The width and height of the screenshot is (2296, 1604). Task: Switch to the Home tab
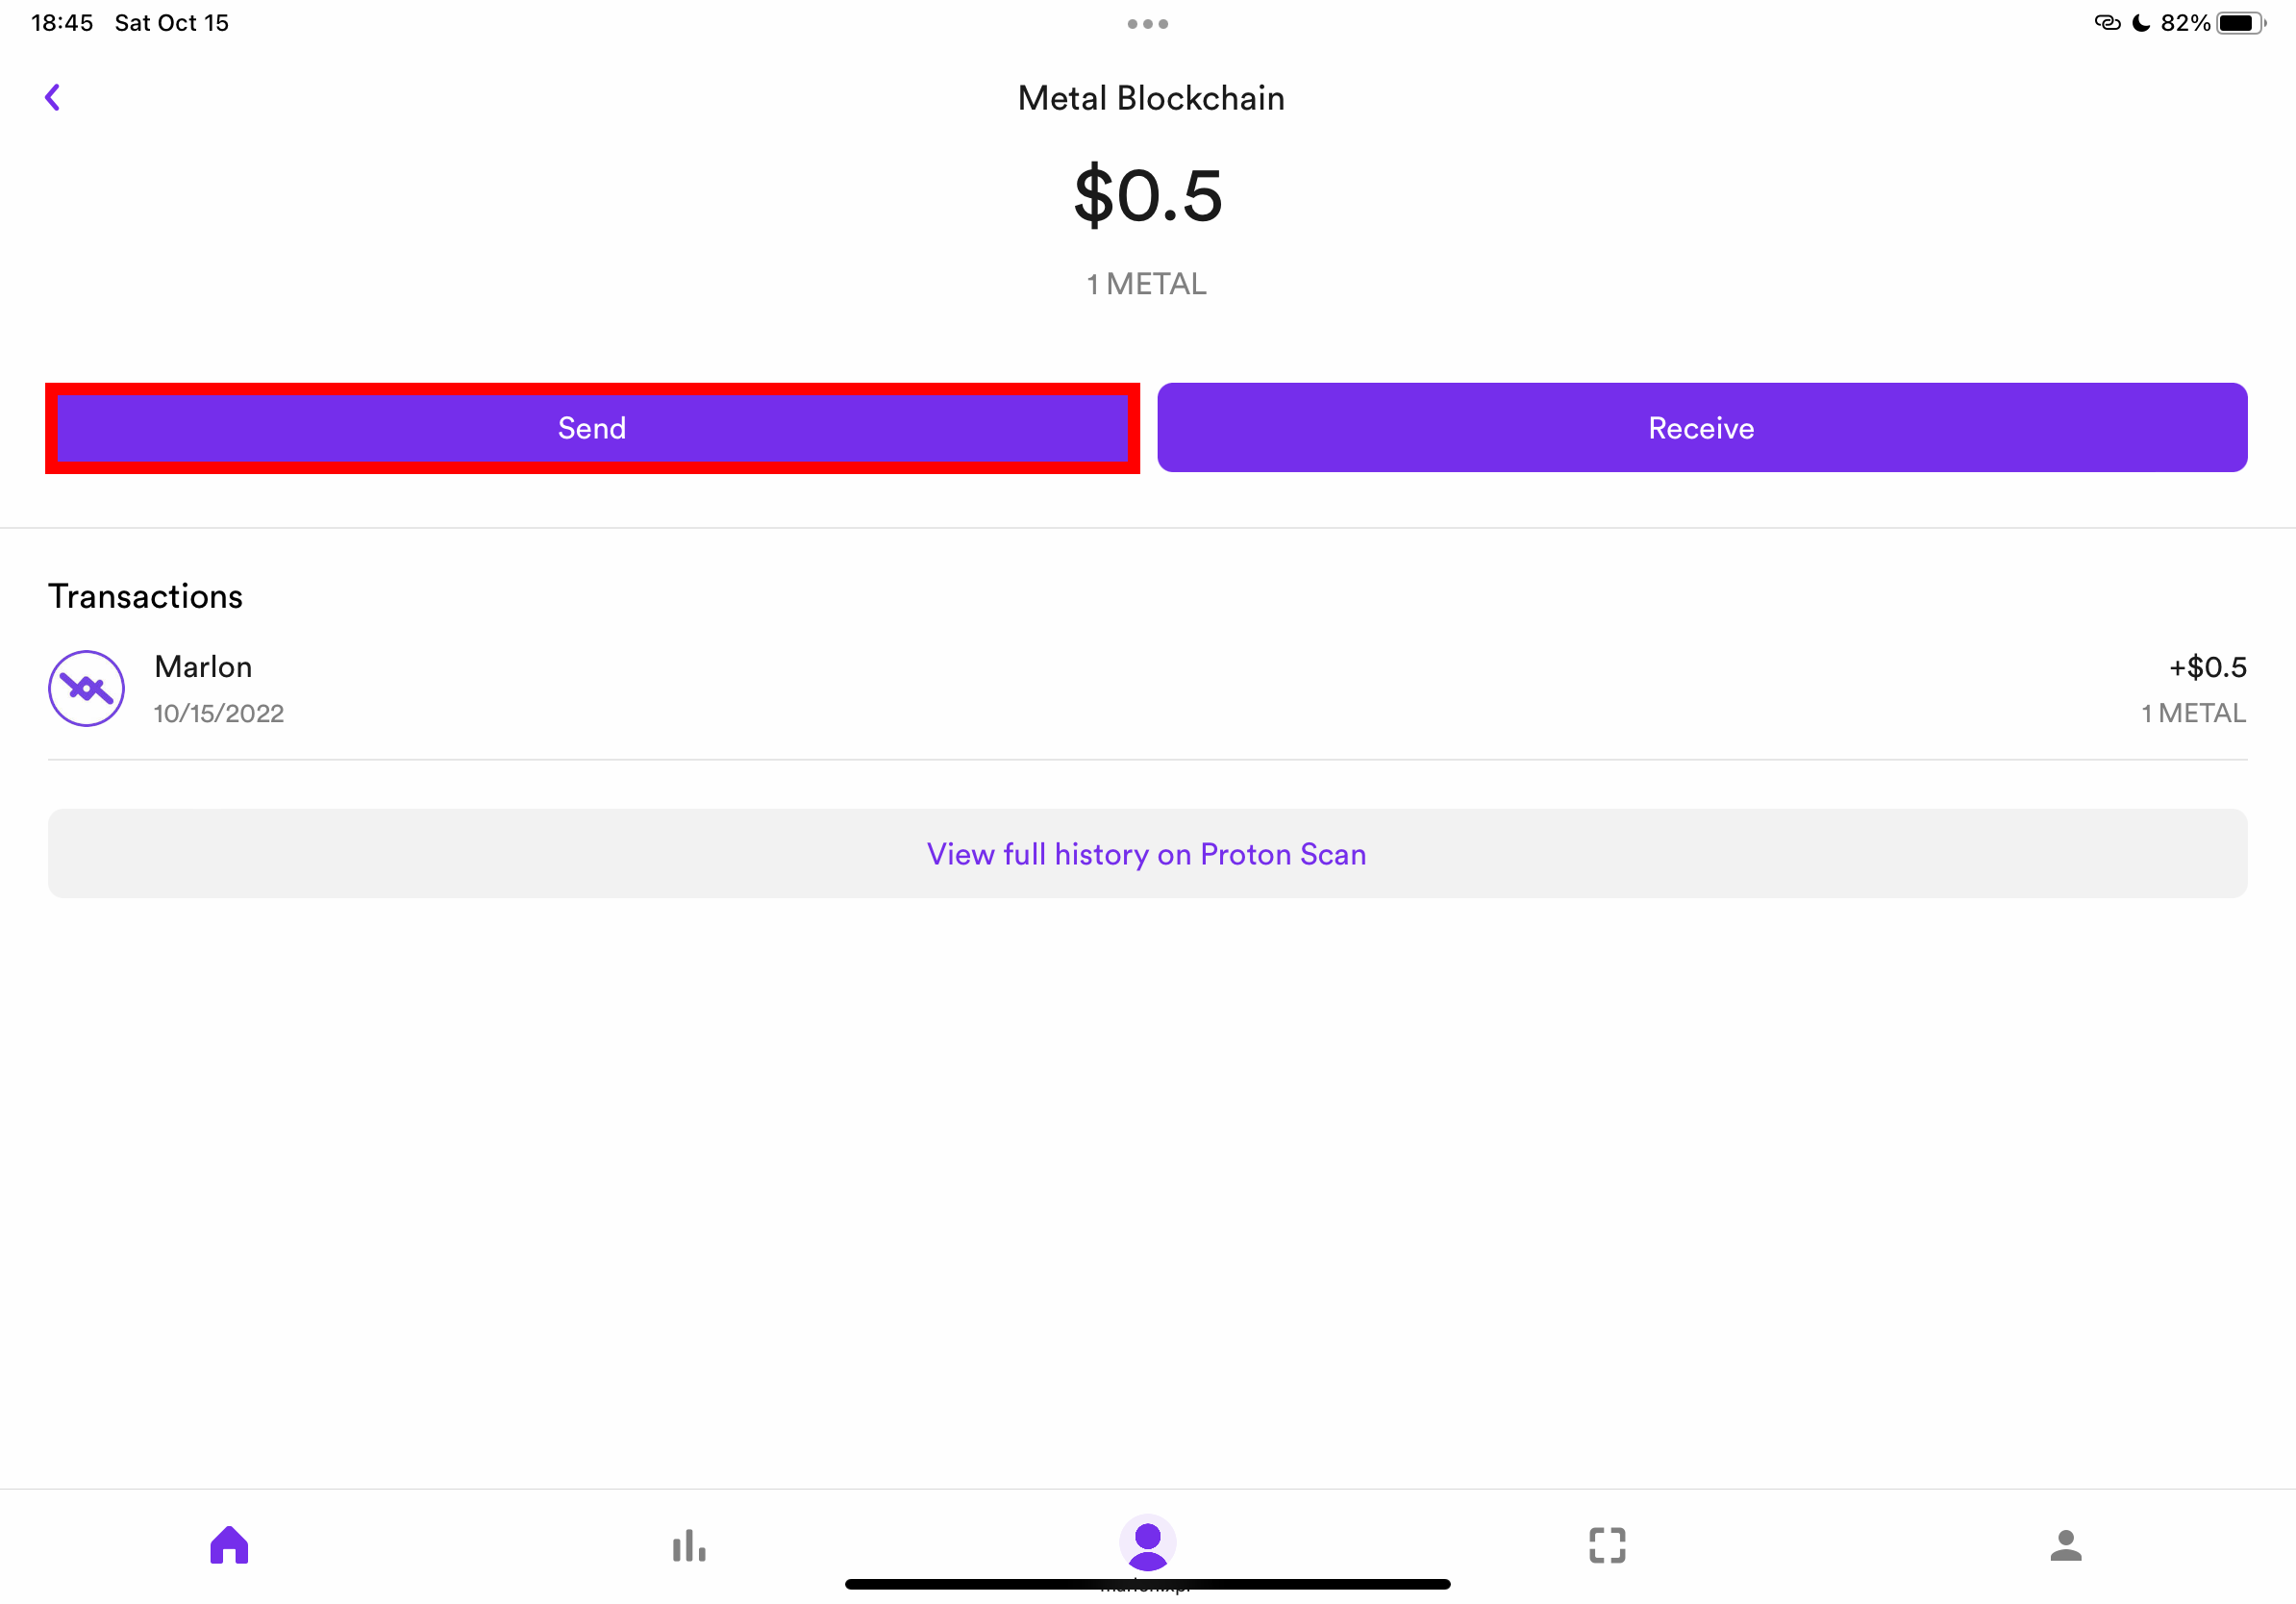click(229, 1545)
